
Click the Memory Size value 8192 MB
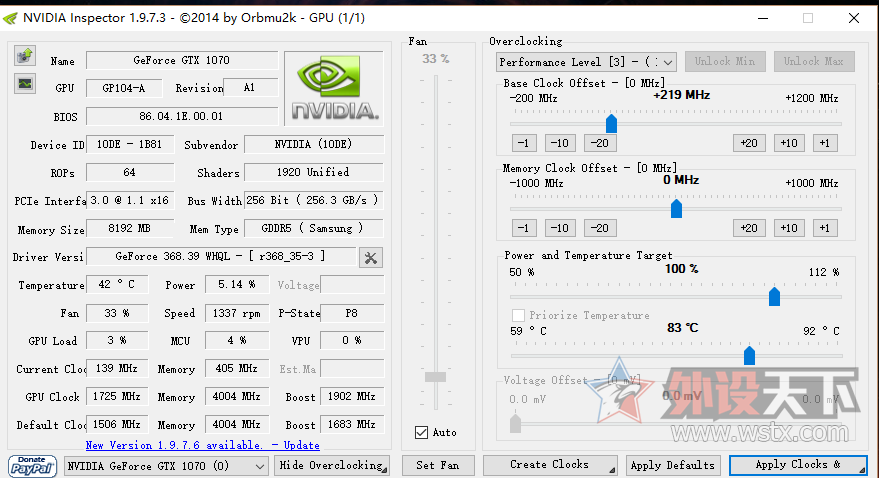pos(130,229)
